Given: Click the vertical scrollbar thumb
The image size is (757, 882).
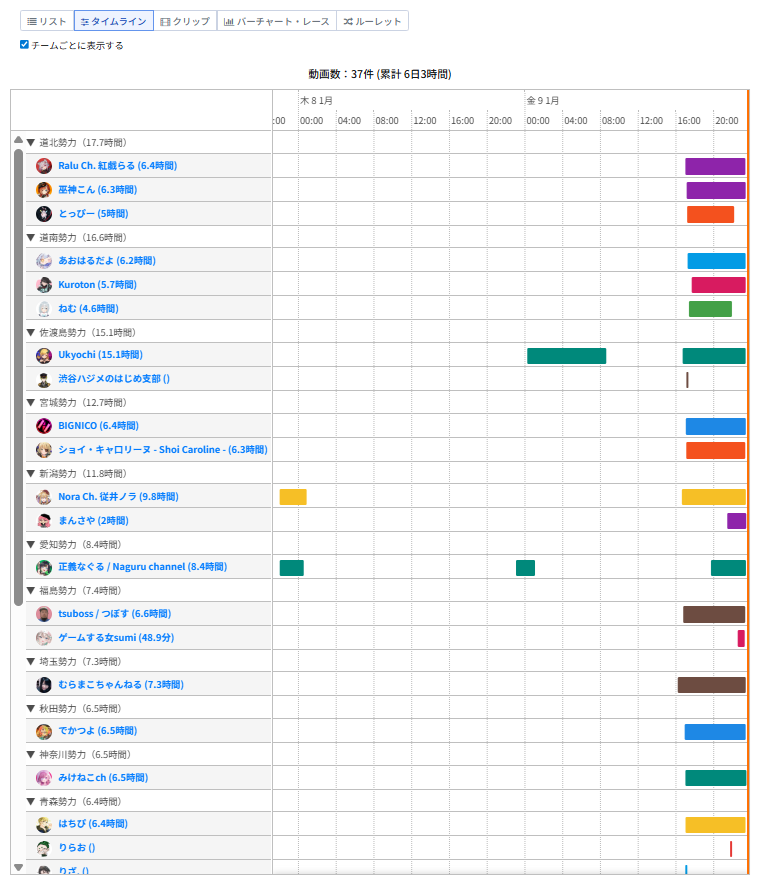Looking at the screenshot, I should (x=18, y=377).
